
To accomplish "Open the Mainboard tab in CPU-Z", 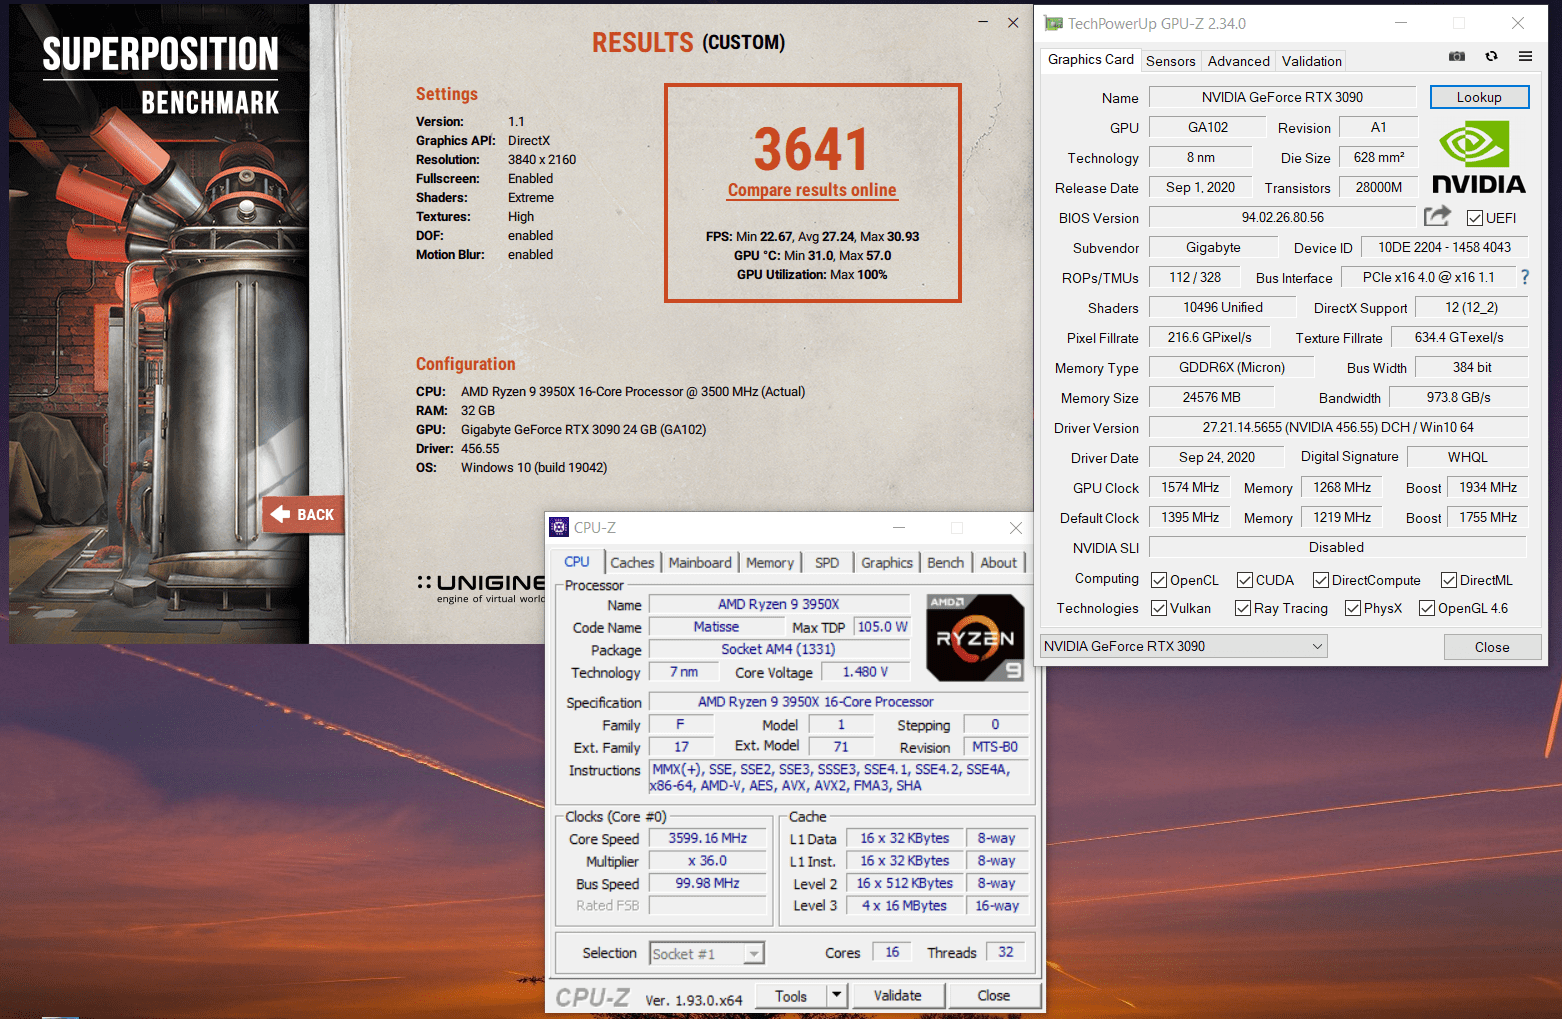I will pyautogui.click(x=700, y=563).
